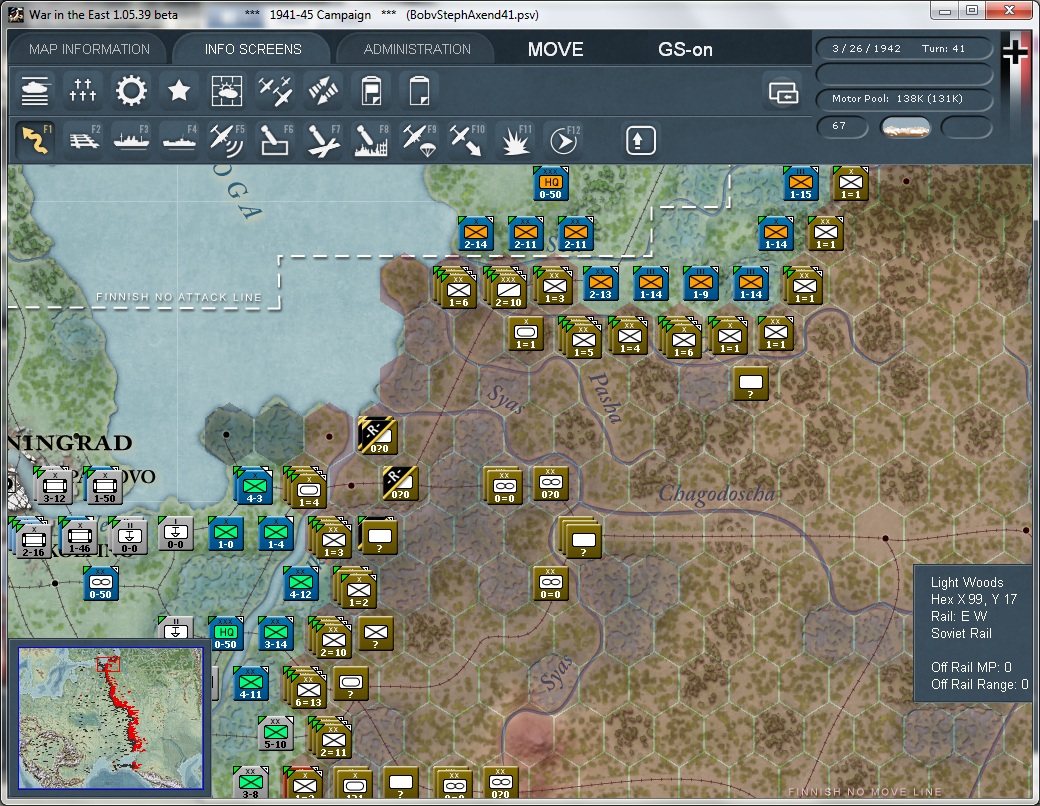This screenshot has height=806, width=1040.
Task: Select F11 explosion fortification icon
Action: click(515, 139)
